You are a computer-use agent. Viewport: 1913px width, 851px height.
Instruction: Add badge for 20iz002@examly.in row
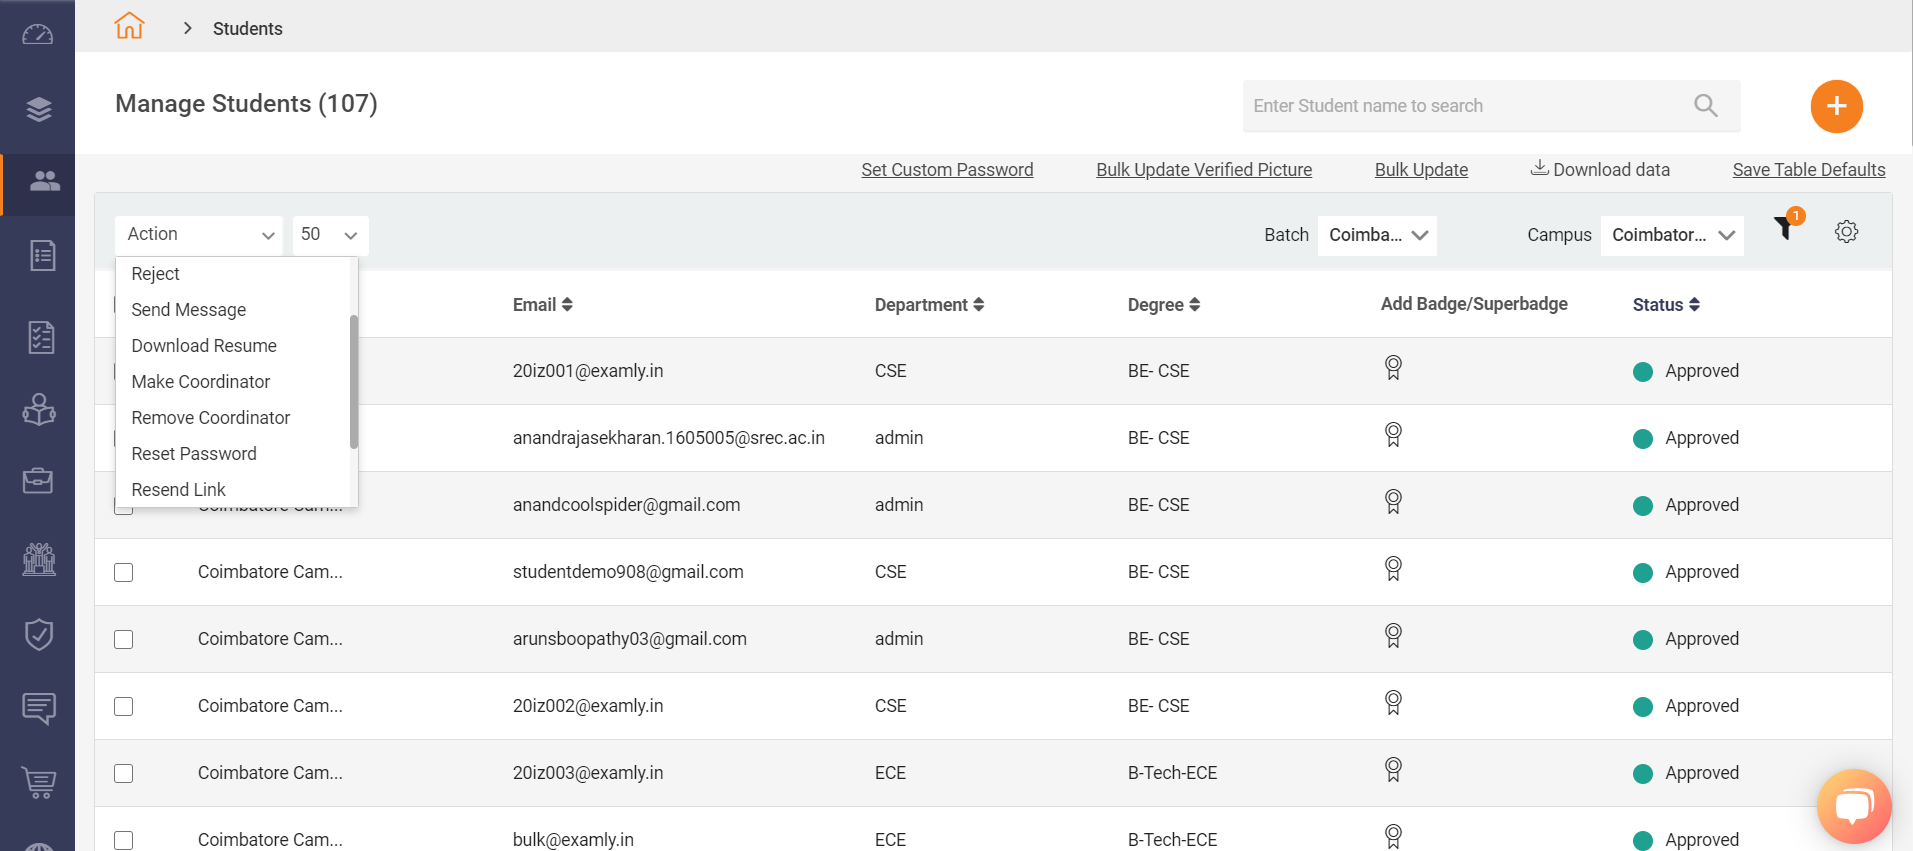[1393, 703]
